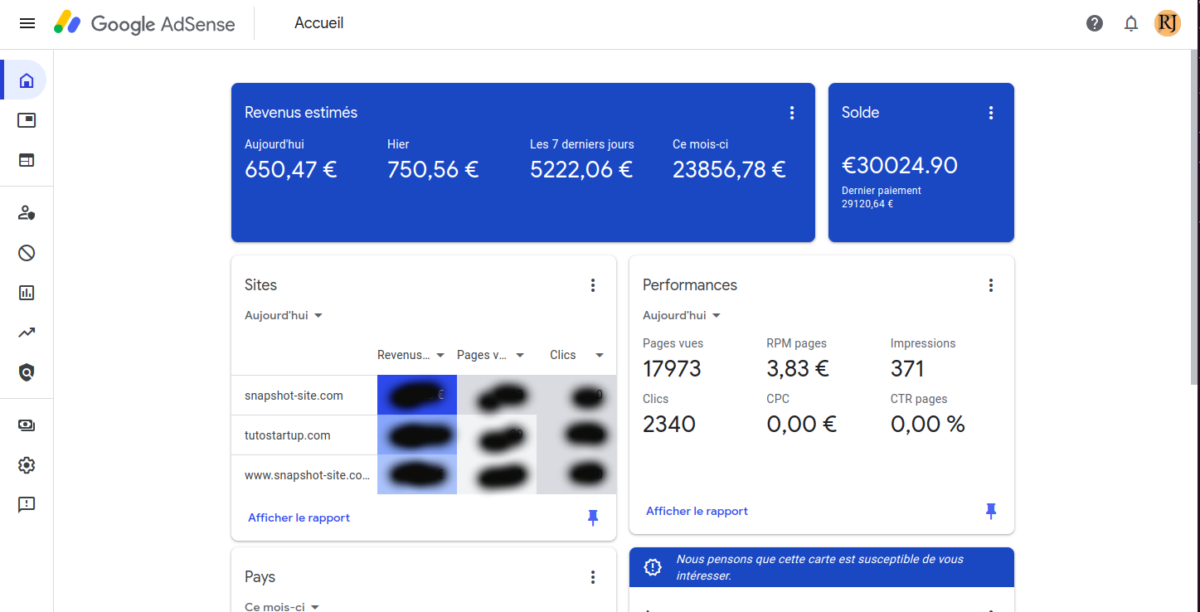Open the Feedback icon in sidebar
Screen dimensions: 1200x612
point(27,505)
